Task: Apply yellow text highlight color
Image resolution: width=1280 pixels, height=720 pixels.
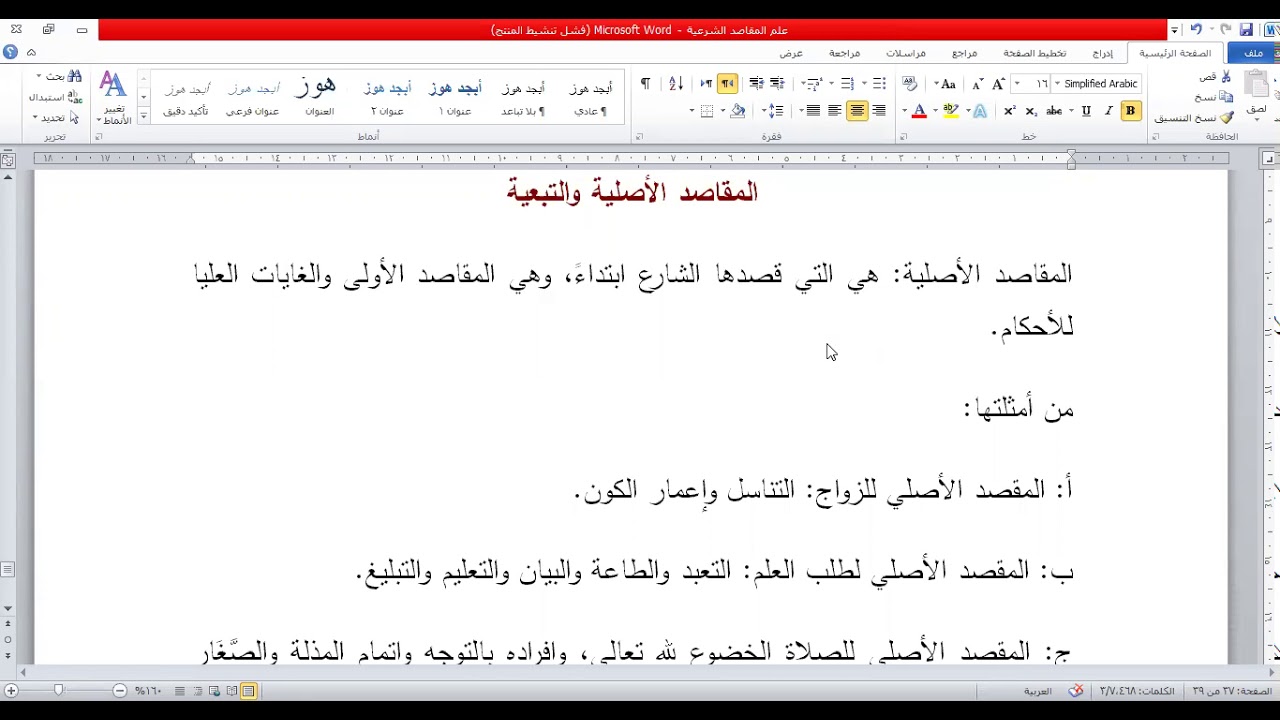Action: pyautogui.click(x=950, y=111)
